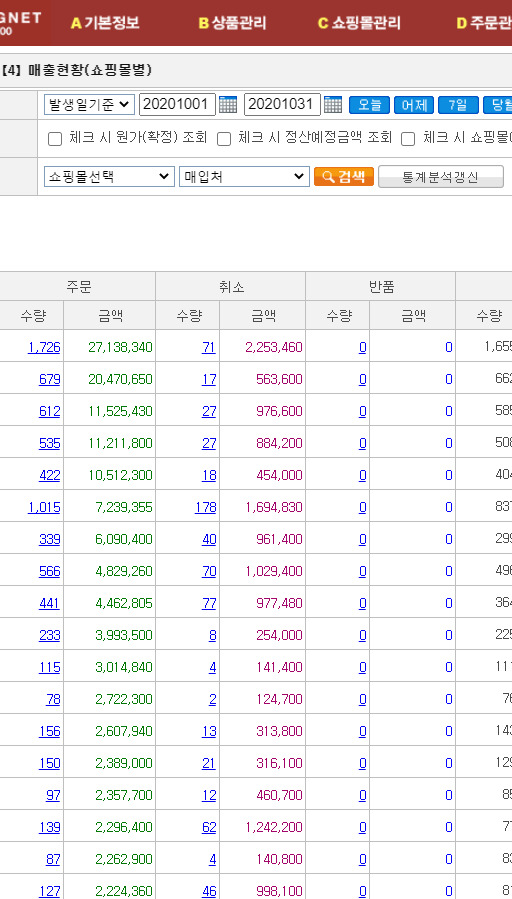Select cancel amount 1,694,830
Image resolution: width=512 pixels, height=899 pixels.
(273, 508)
